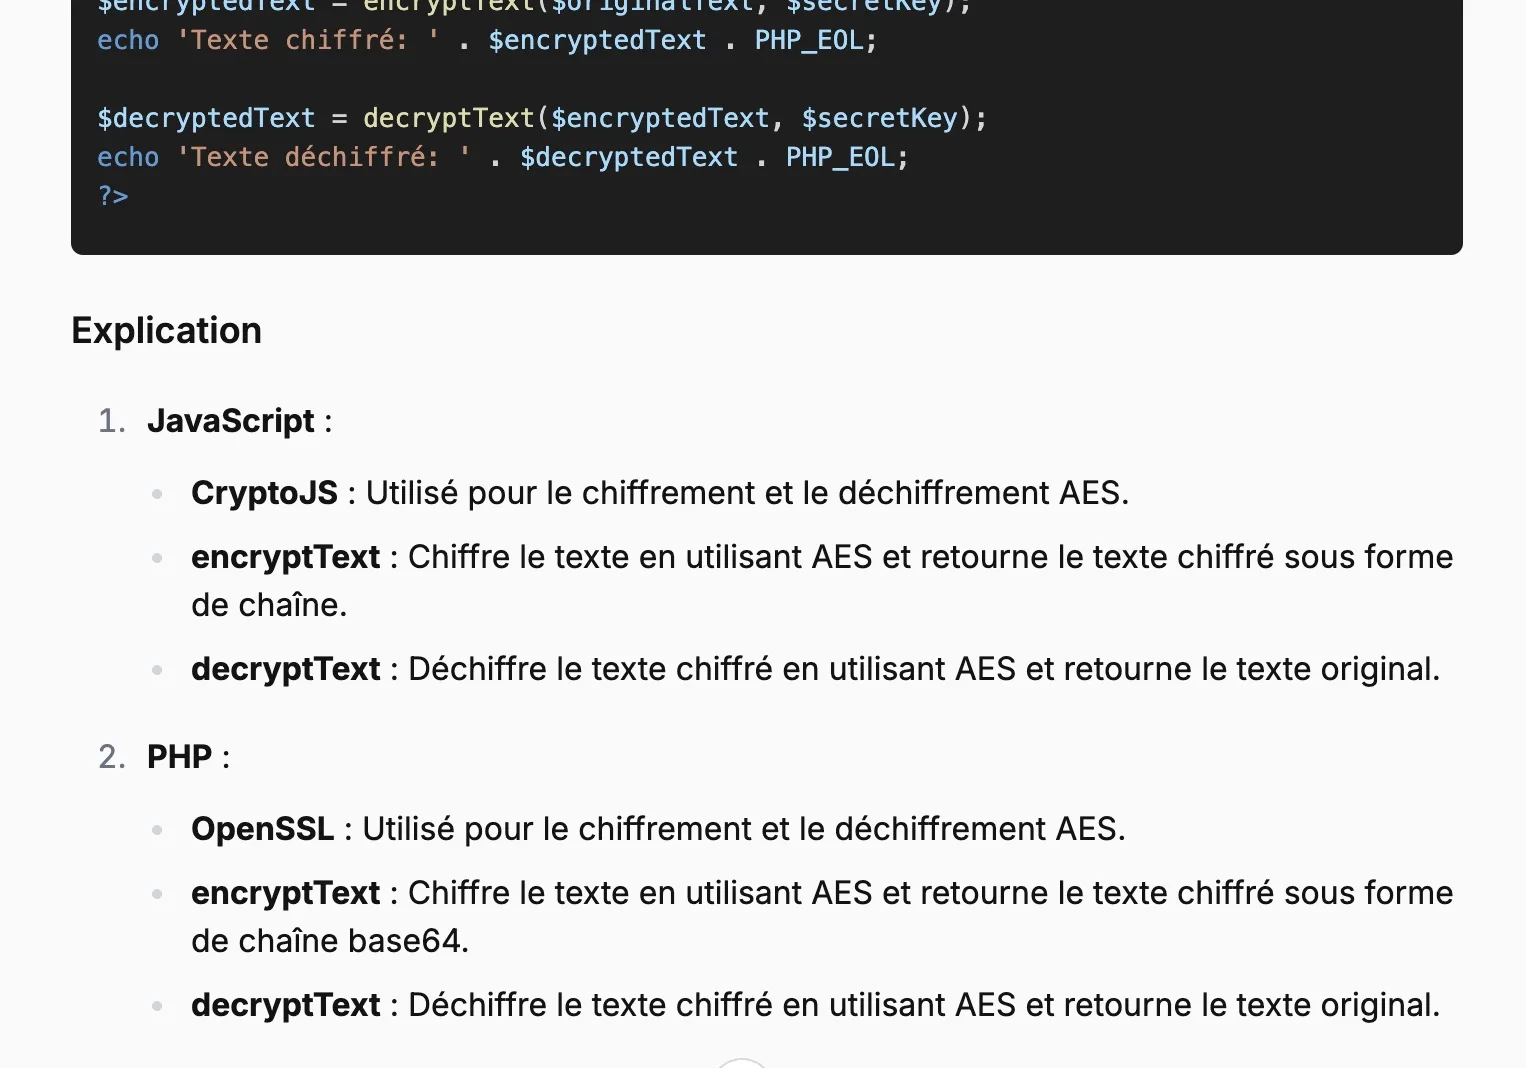The width and height of the screenshot is (1526, 1068).
Task: Click the $decryptedText assignment variable in code
Action: click(x=206, y=118)
